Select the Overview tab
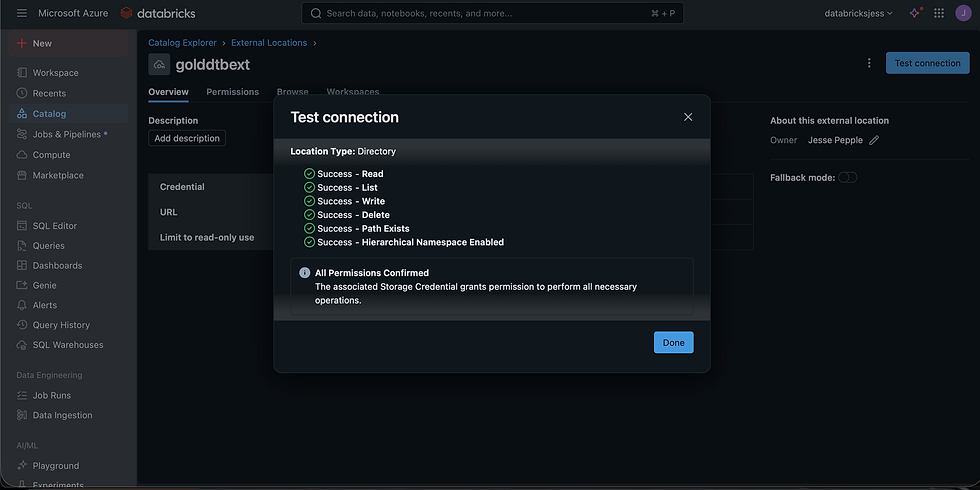 [168, 92]
